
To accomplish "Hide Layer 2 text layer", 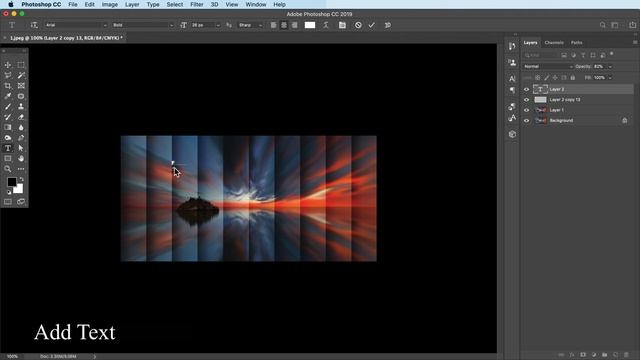I will (x=527, y=89).
